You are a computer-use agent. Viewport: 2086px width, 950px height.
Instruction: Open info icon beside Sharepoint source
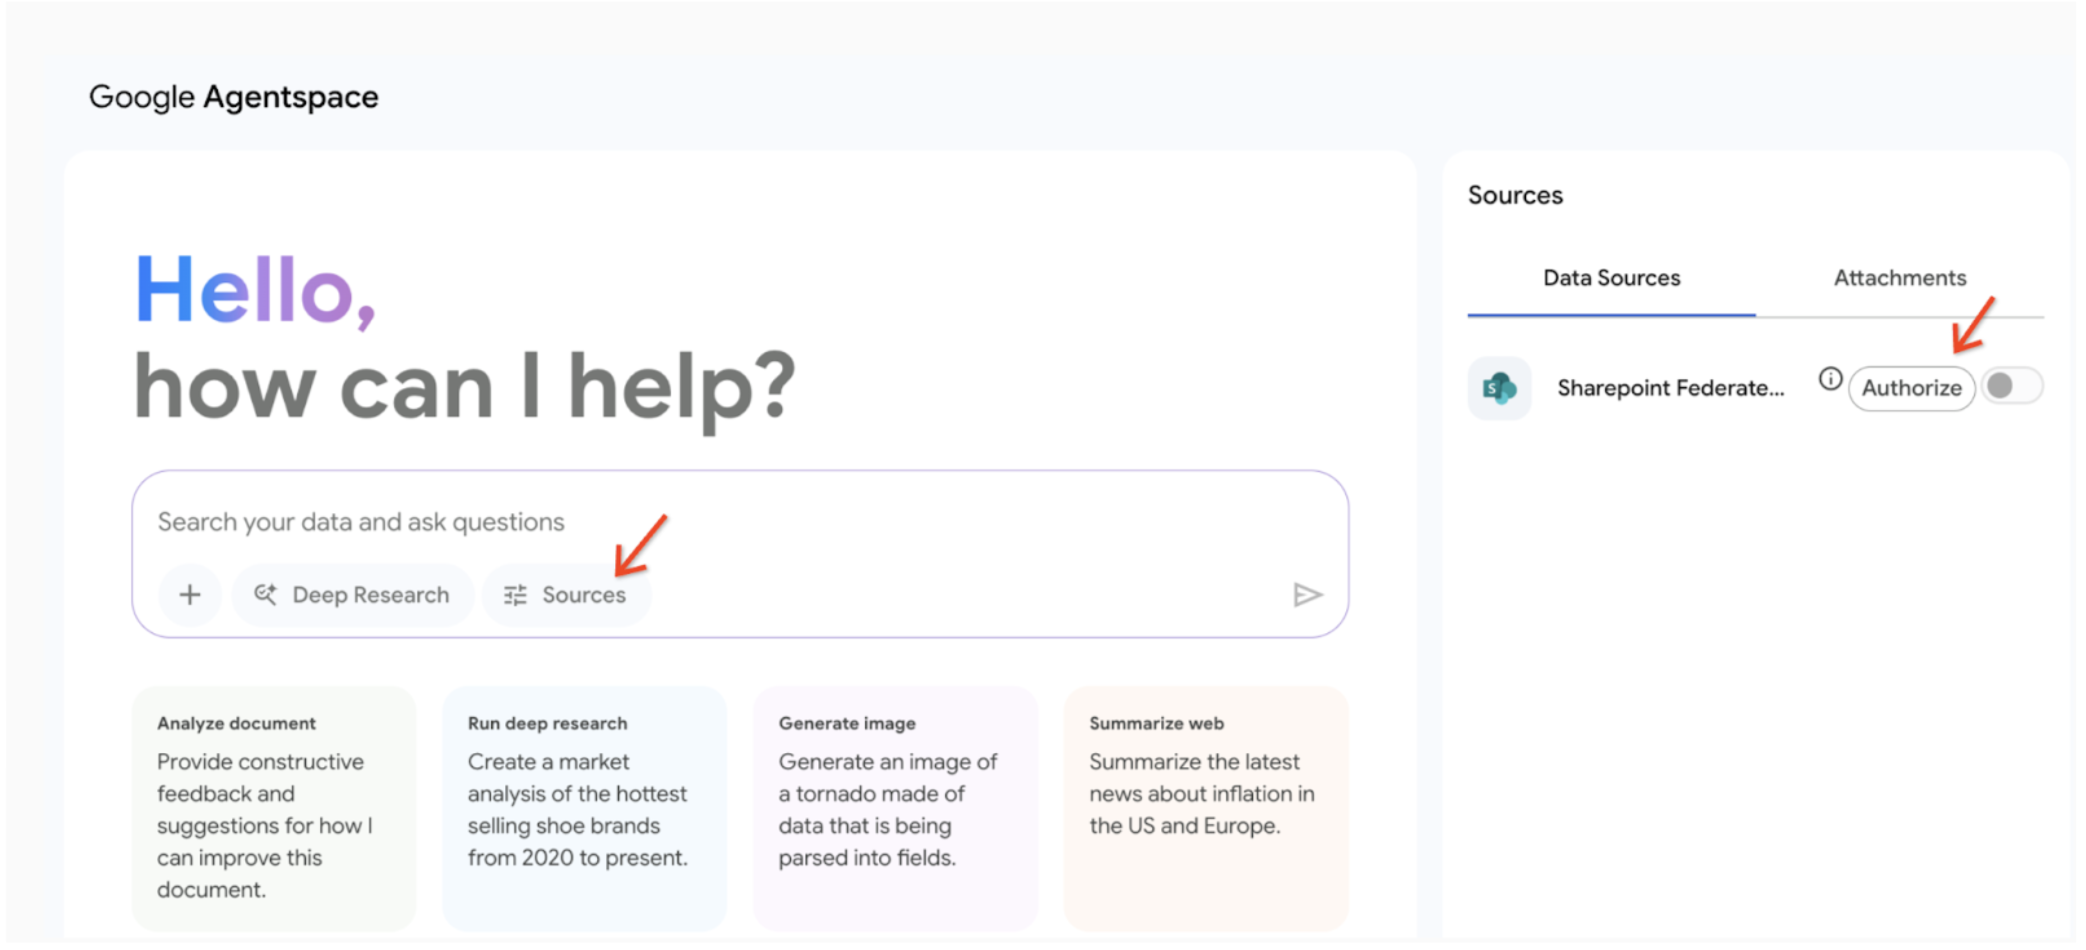click(1830, 379)
